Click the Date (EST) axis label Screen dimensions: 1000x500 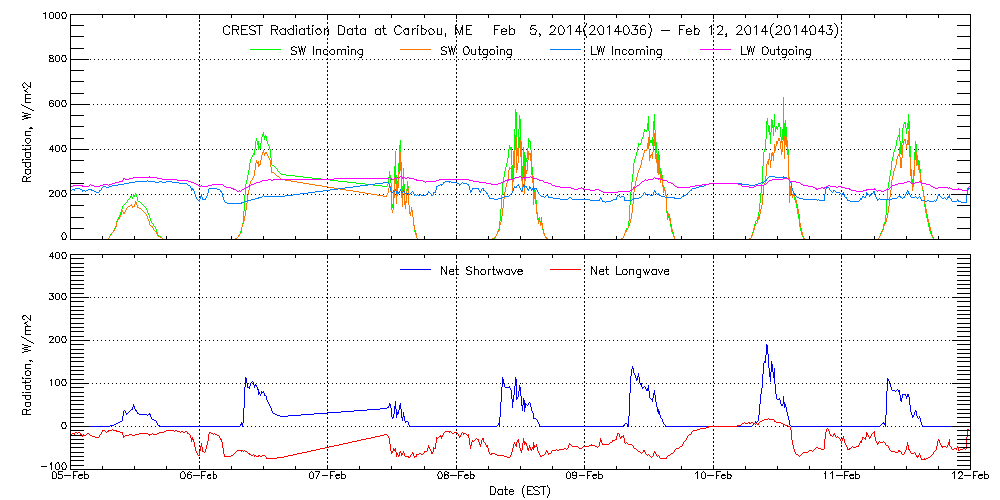[x=519, y=491]
